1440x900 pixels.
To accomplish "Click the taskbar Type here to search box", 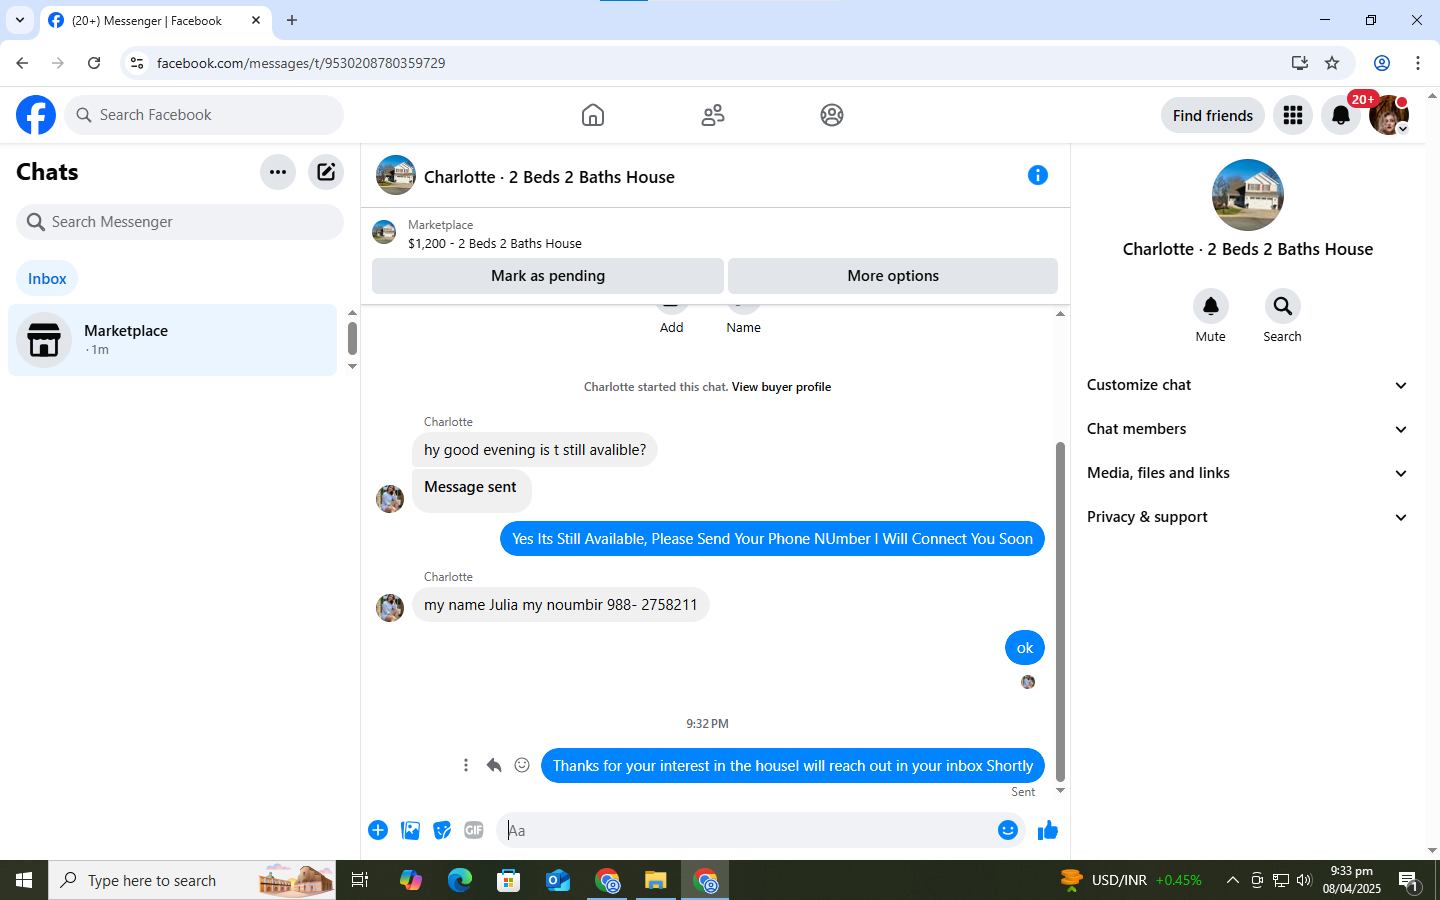I will click(x=192, y=880).
